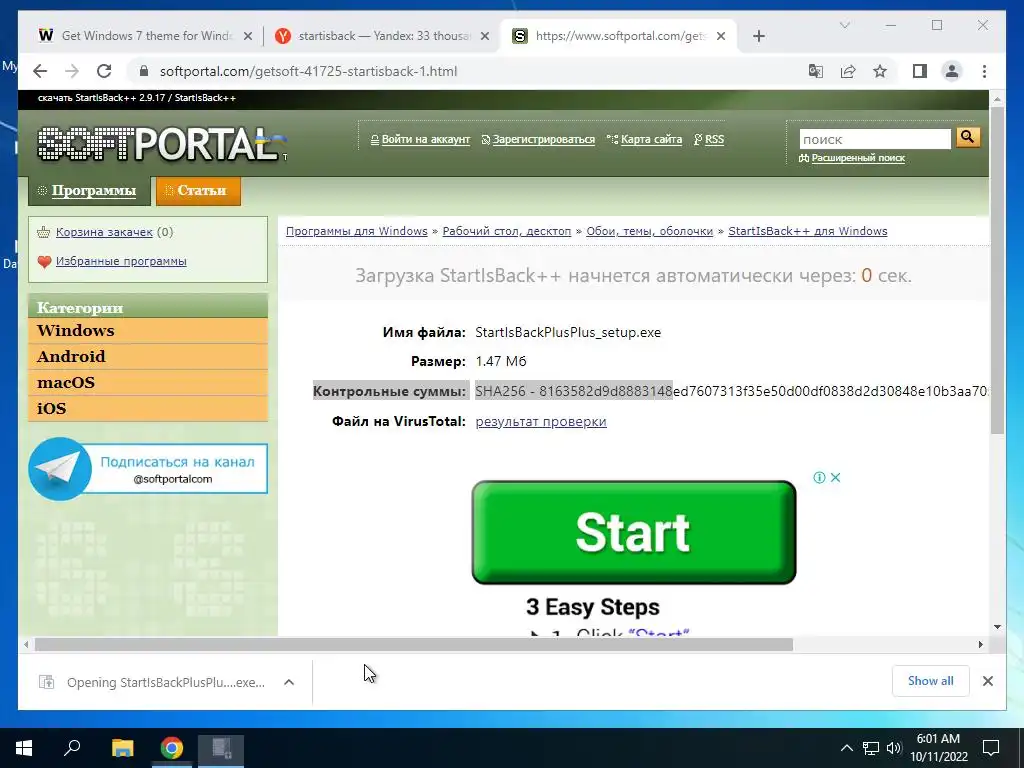The image size is (1024, 768).
Task: Close the Get Windows 7 theme tab
Action: click(x=248, y=36)
